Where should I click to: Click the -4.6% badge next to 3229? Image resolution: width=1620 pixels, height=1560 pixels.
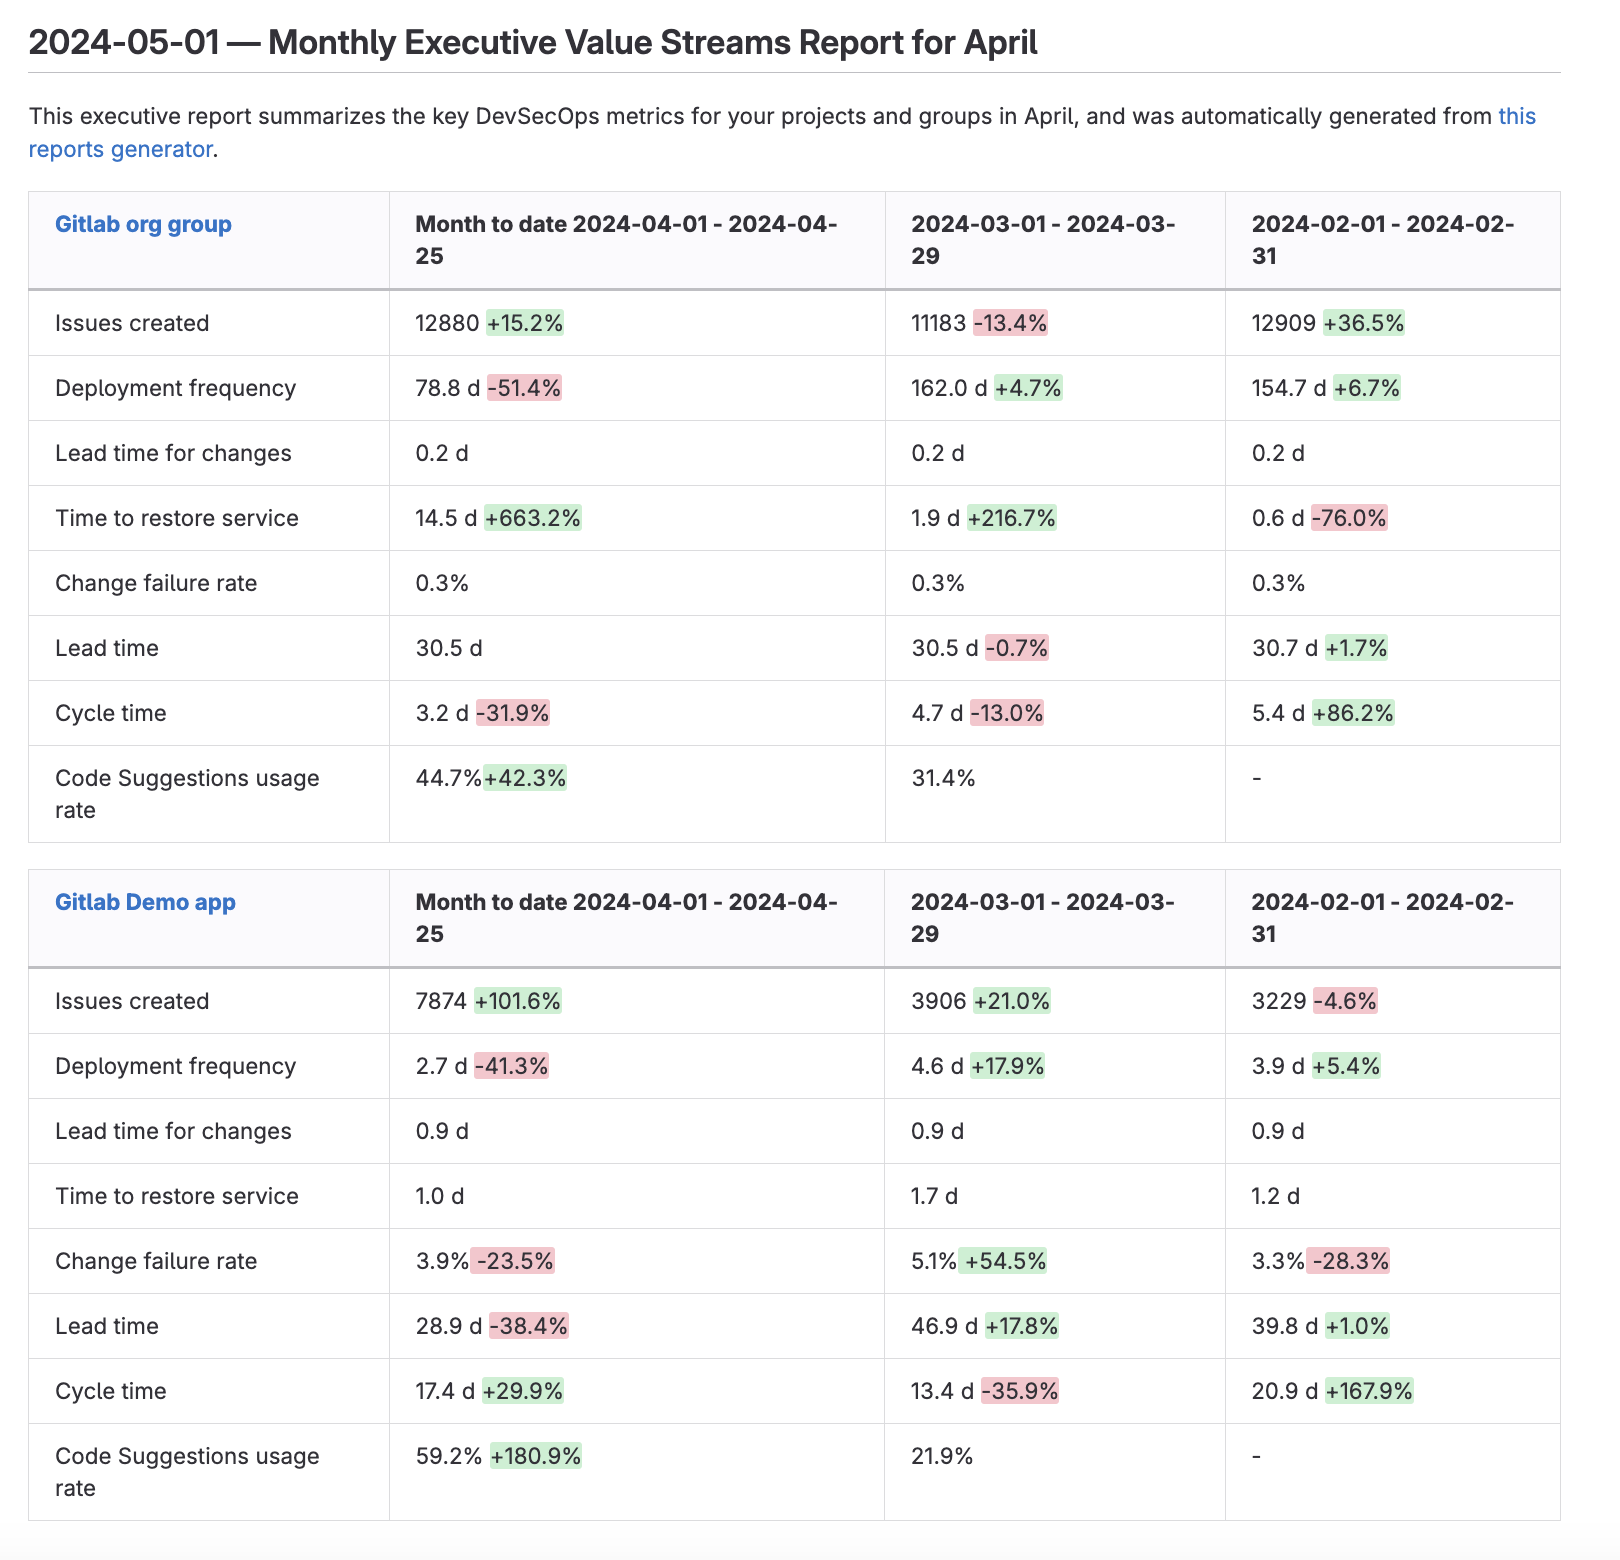click(1346, 1001)
